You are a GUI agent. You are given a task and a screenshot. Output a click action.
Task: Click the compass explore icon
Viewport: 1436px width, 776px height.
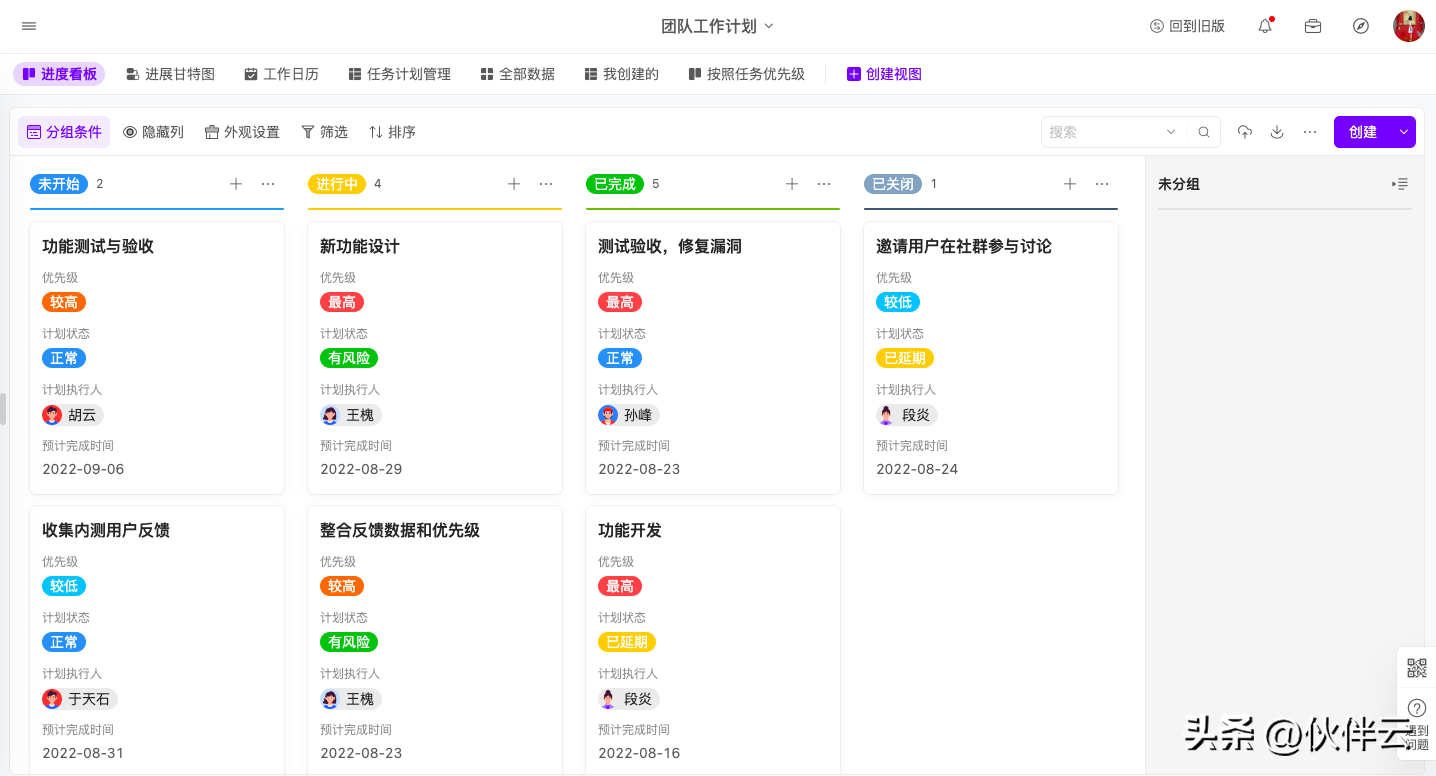tap(1361, 26)
